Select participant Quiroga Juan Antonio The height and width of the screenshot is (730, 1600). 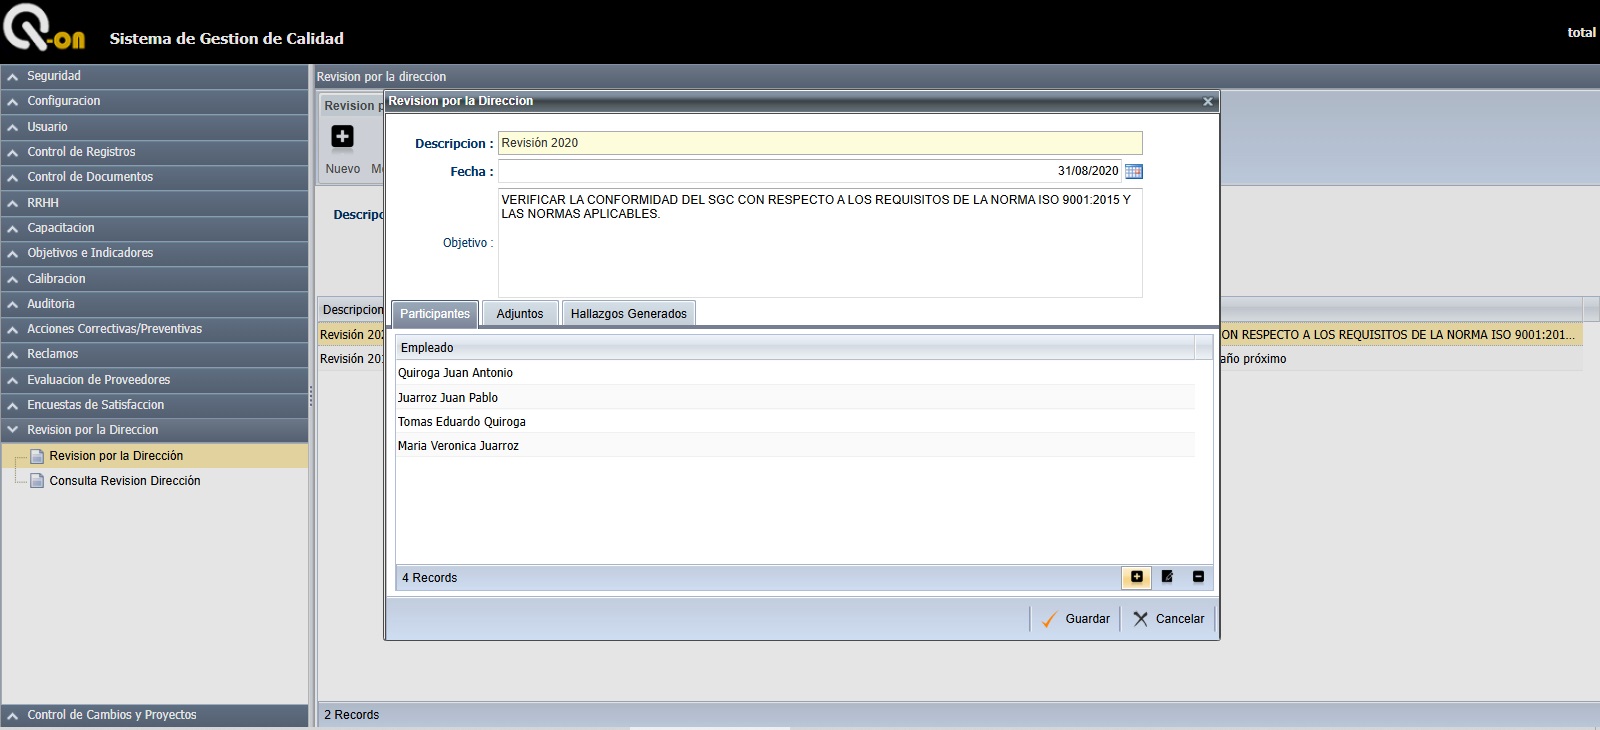795,373
